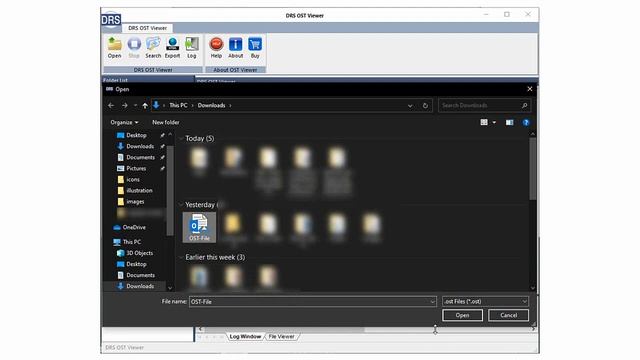
Task: Select 3D Objects folder
Action: [x=140, y=253]
